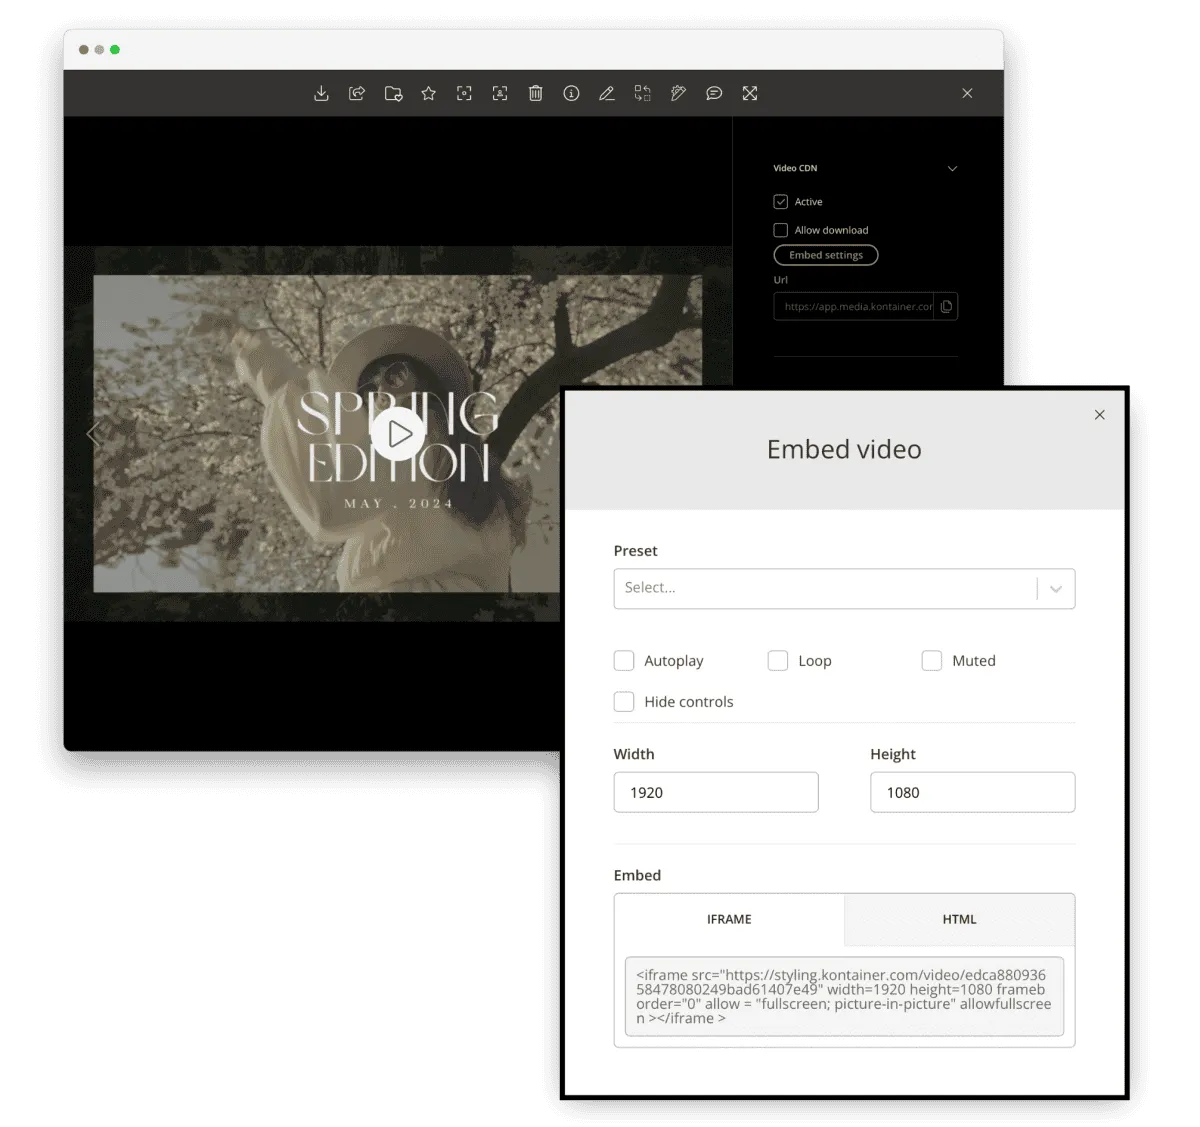Open the Preset dropdown
Viewport: 1200px width, 1127px height.
coord(844,589)
